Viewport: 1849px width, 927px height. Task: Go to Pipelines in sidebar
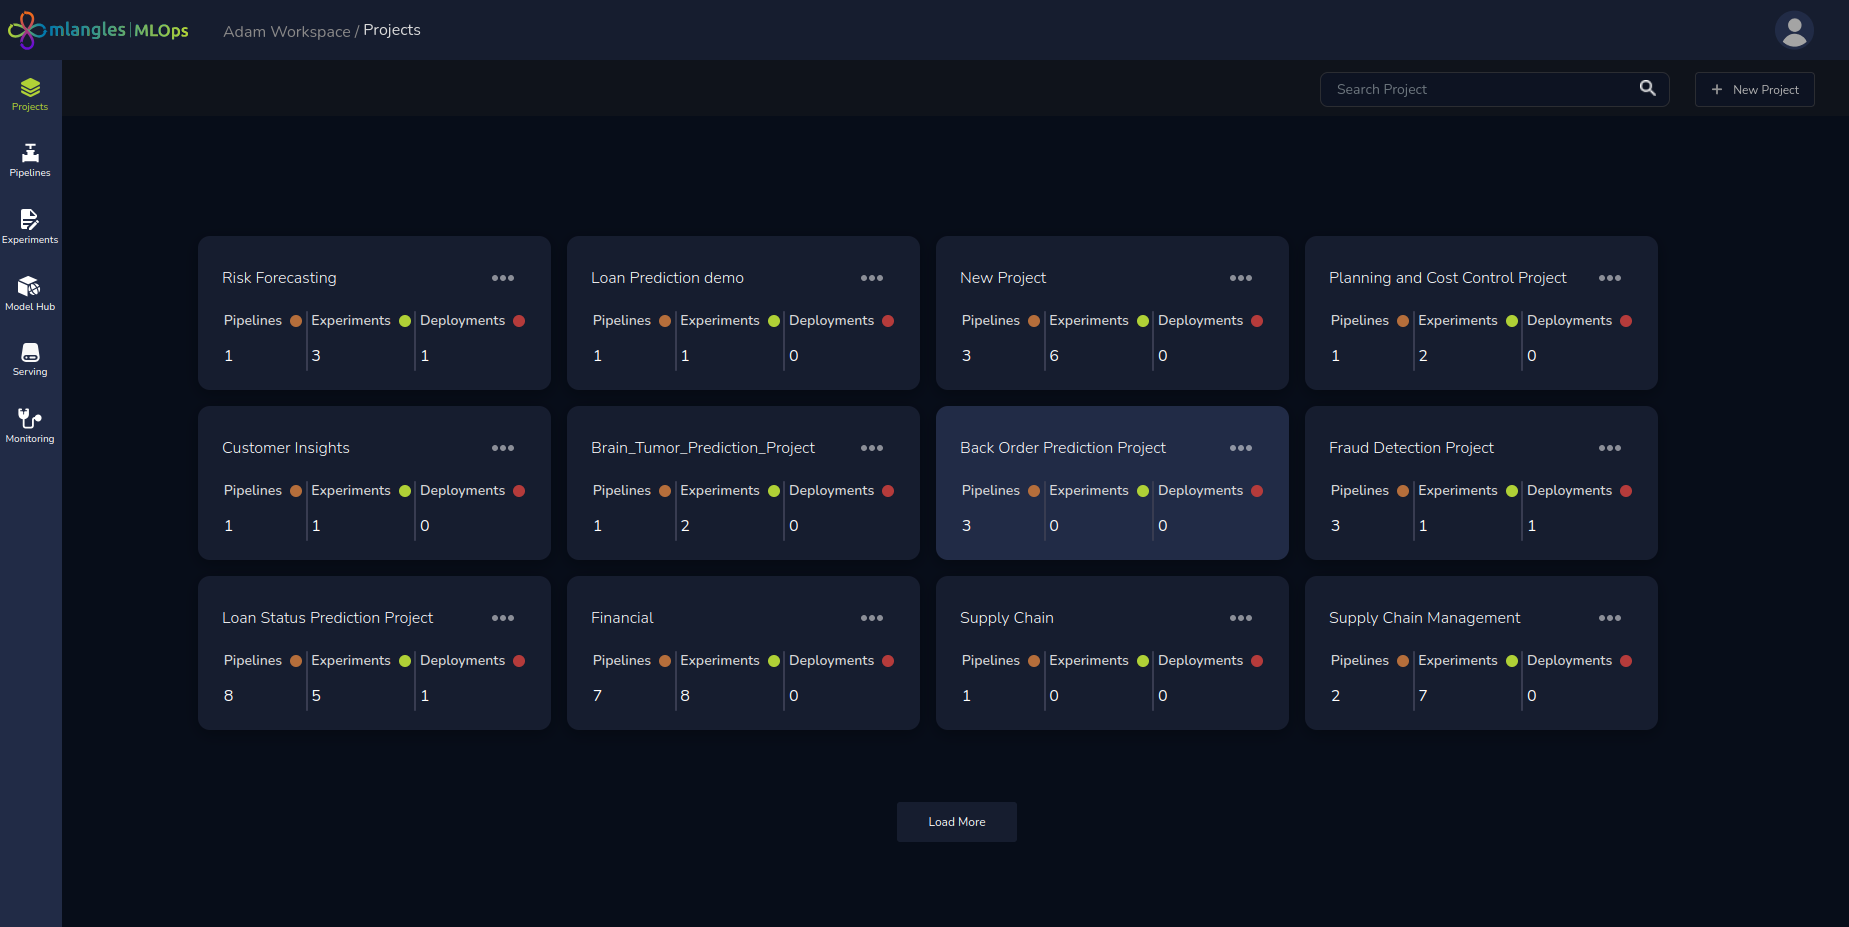[30, 160]
